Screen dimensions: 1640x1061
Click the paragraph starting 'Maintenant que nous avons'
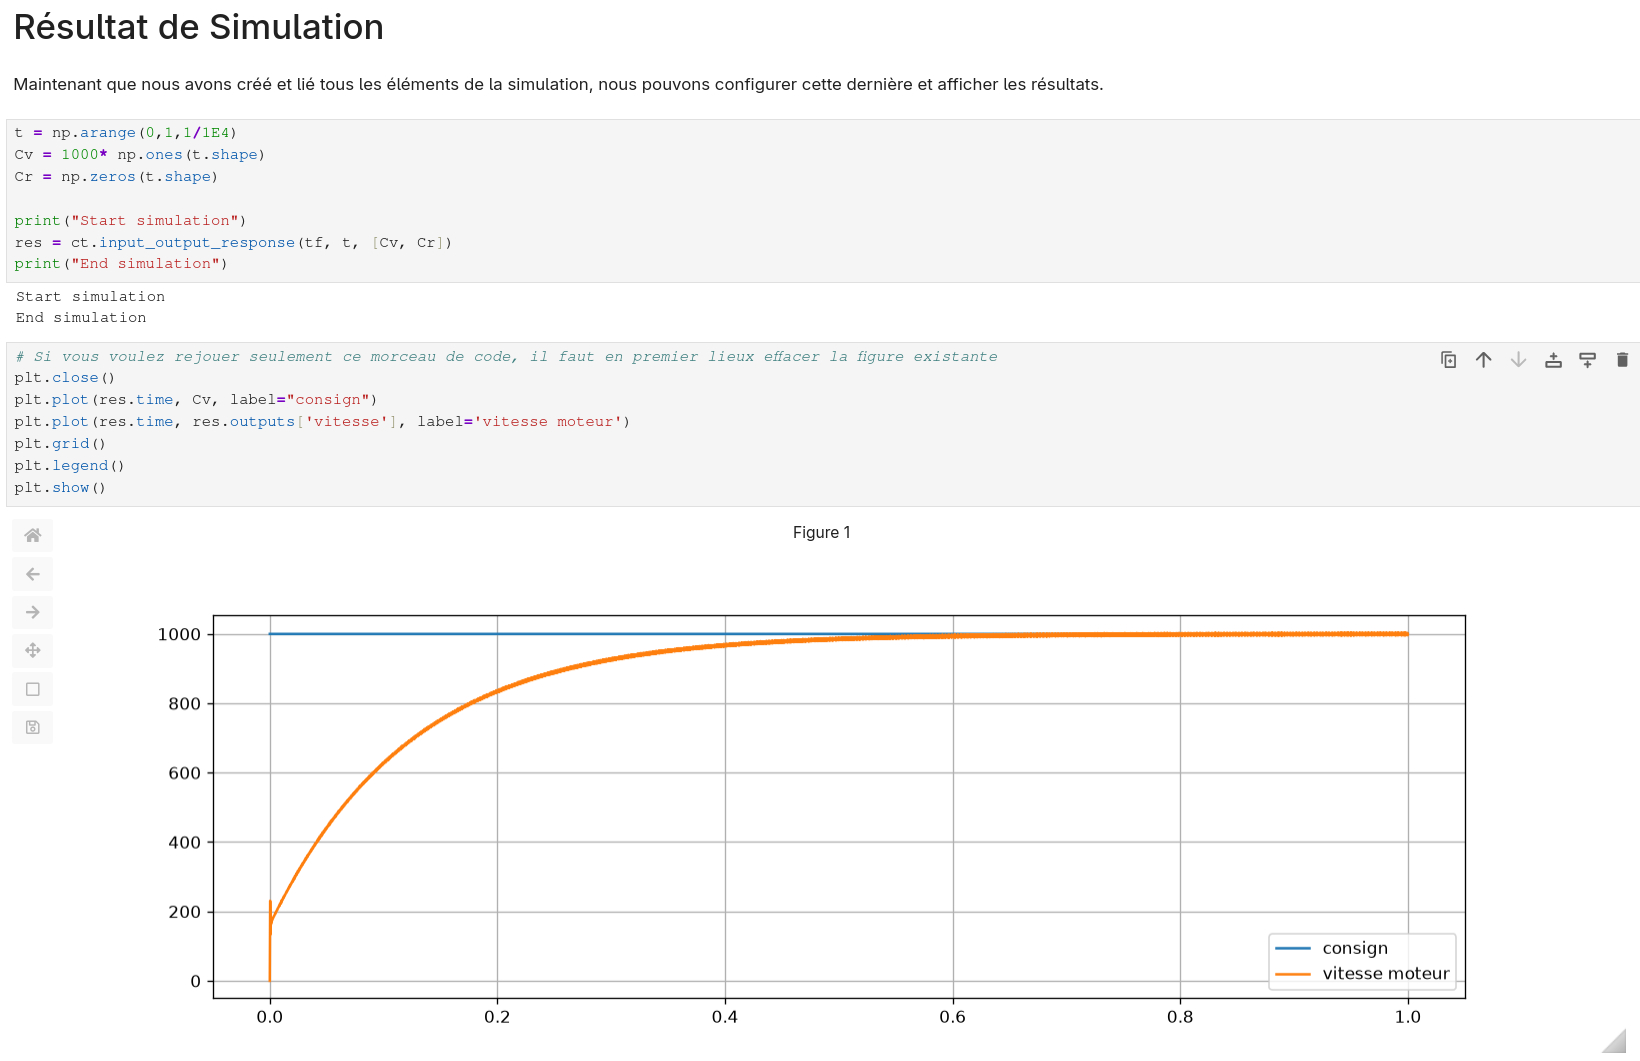point(558,84)
